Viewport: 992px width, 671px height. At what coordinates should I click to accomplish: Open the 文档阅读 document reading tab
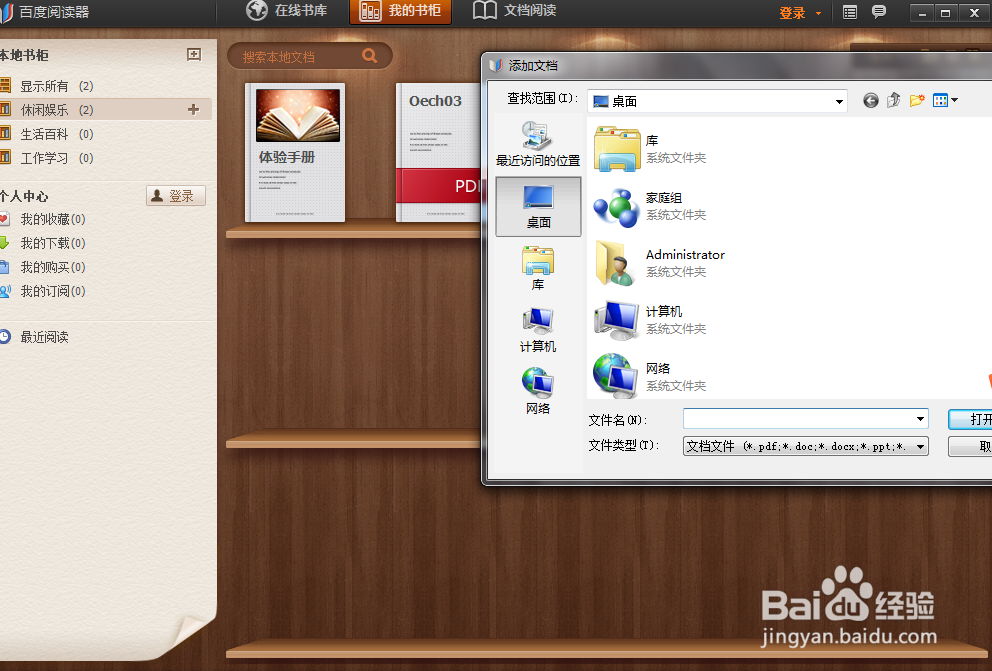[514, 11]
